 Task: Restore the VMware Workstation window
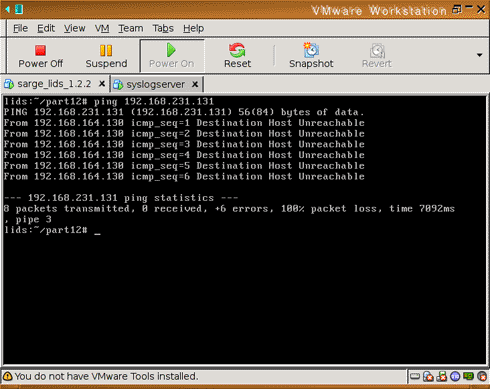(x=457, y=9)
